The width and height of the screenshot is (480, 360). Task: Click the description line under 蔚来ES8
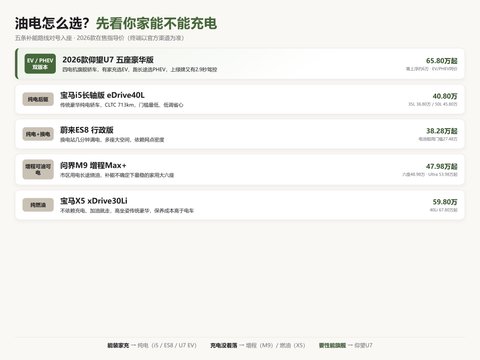pyautogui.click(x=112, y=140)
